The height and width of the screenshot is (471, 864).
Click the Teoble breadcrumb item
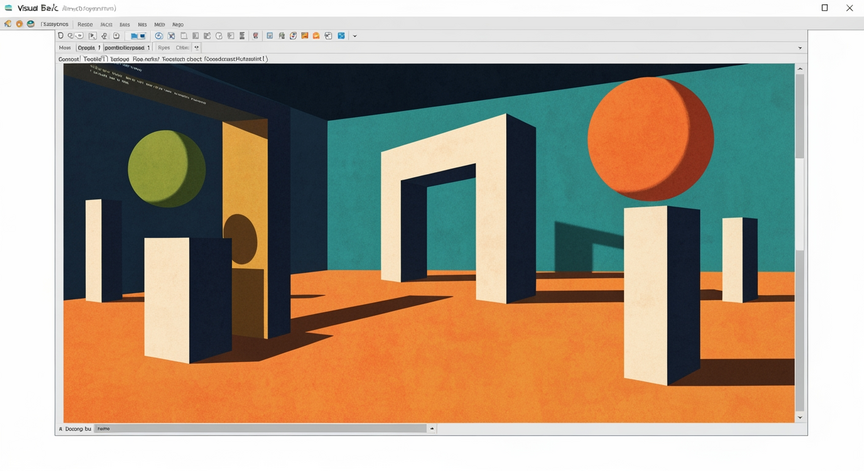(x=95, y=59)
